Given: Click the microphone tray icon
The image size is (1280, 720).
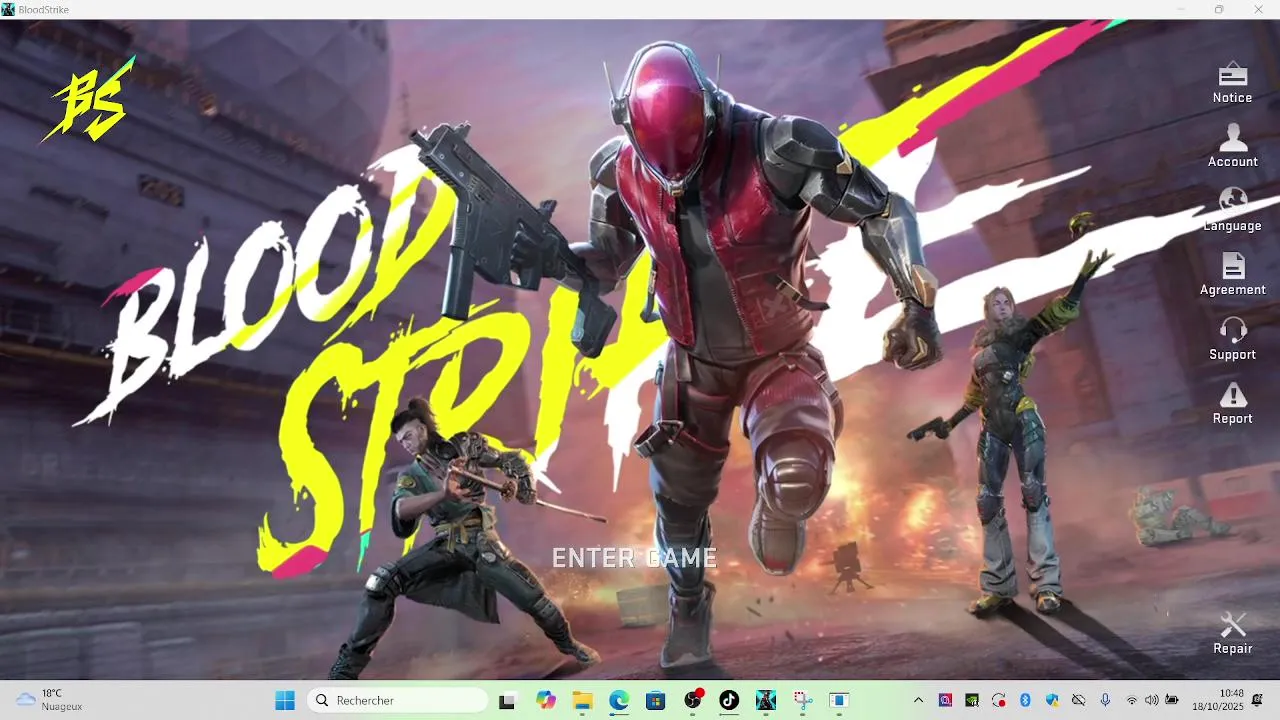Looking at the screenshot, I should [x=1105, y=700].
